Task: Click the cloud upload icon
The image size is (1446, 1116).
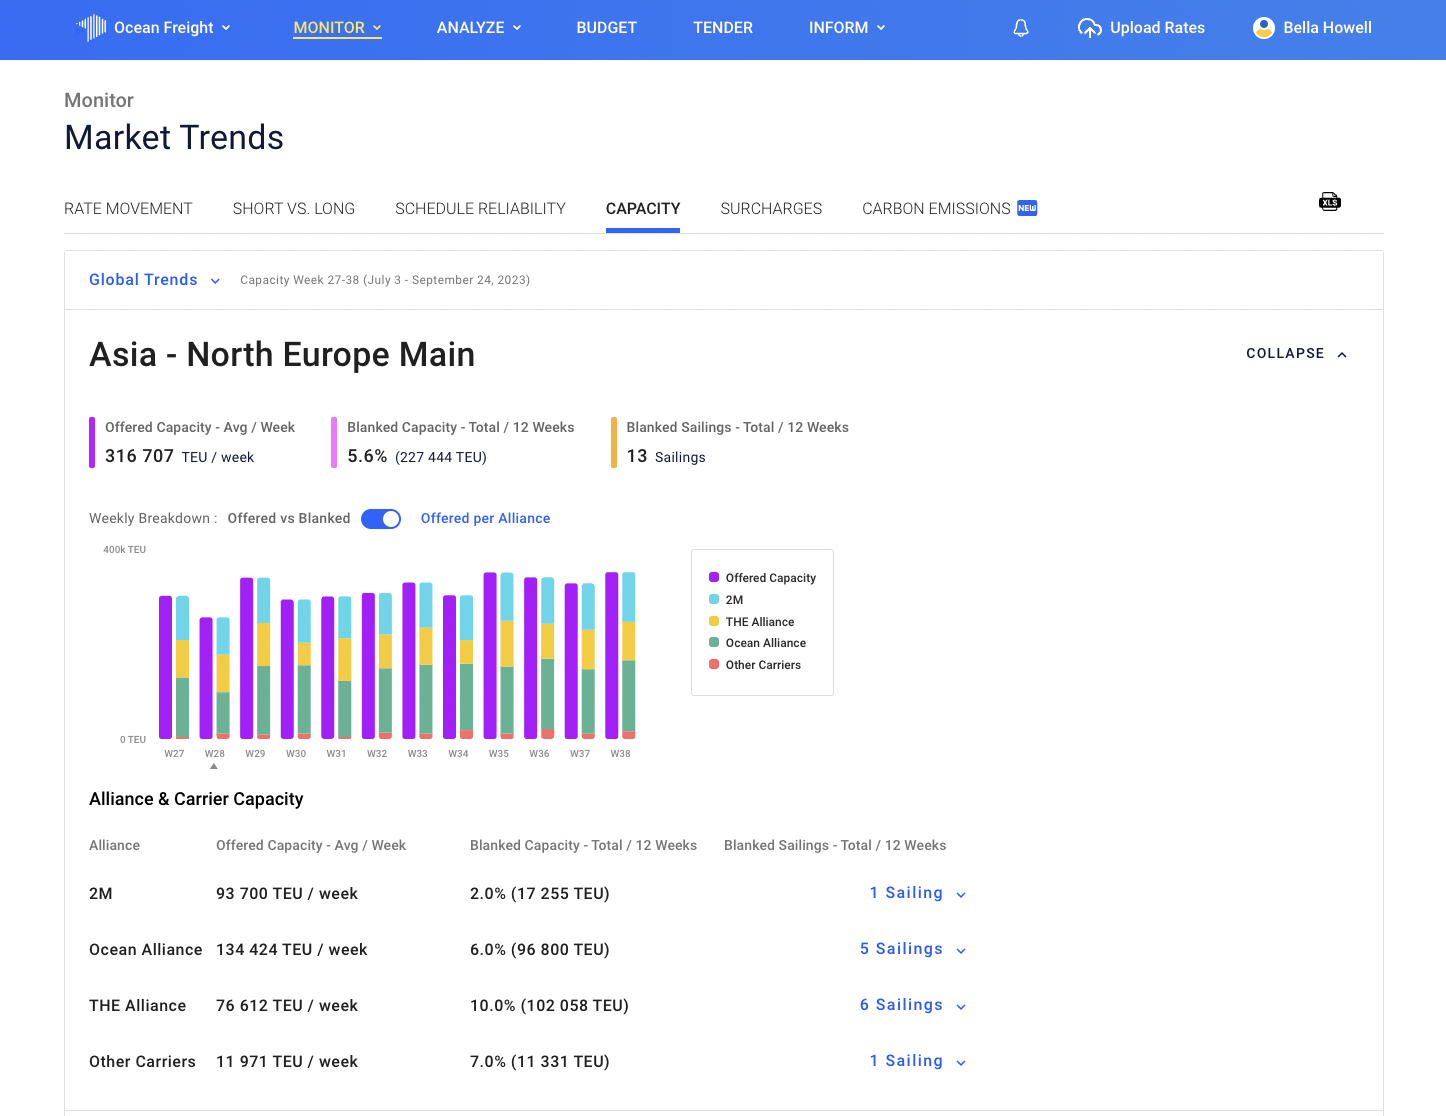Action: [1089, 28]
